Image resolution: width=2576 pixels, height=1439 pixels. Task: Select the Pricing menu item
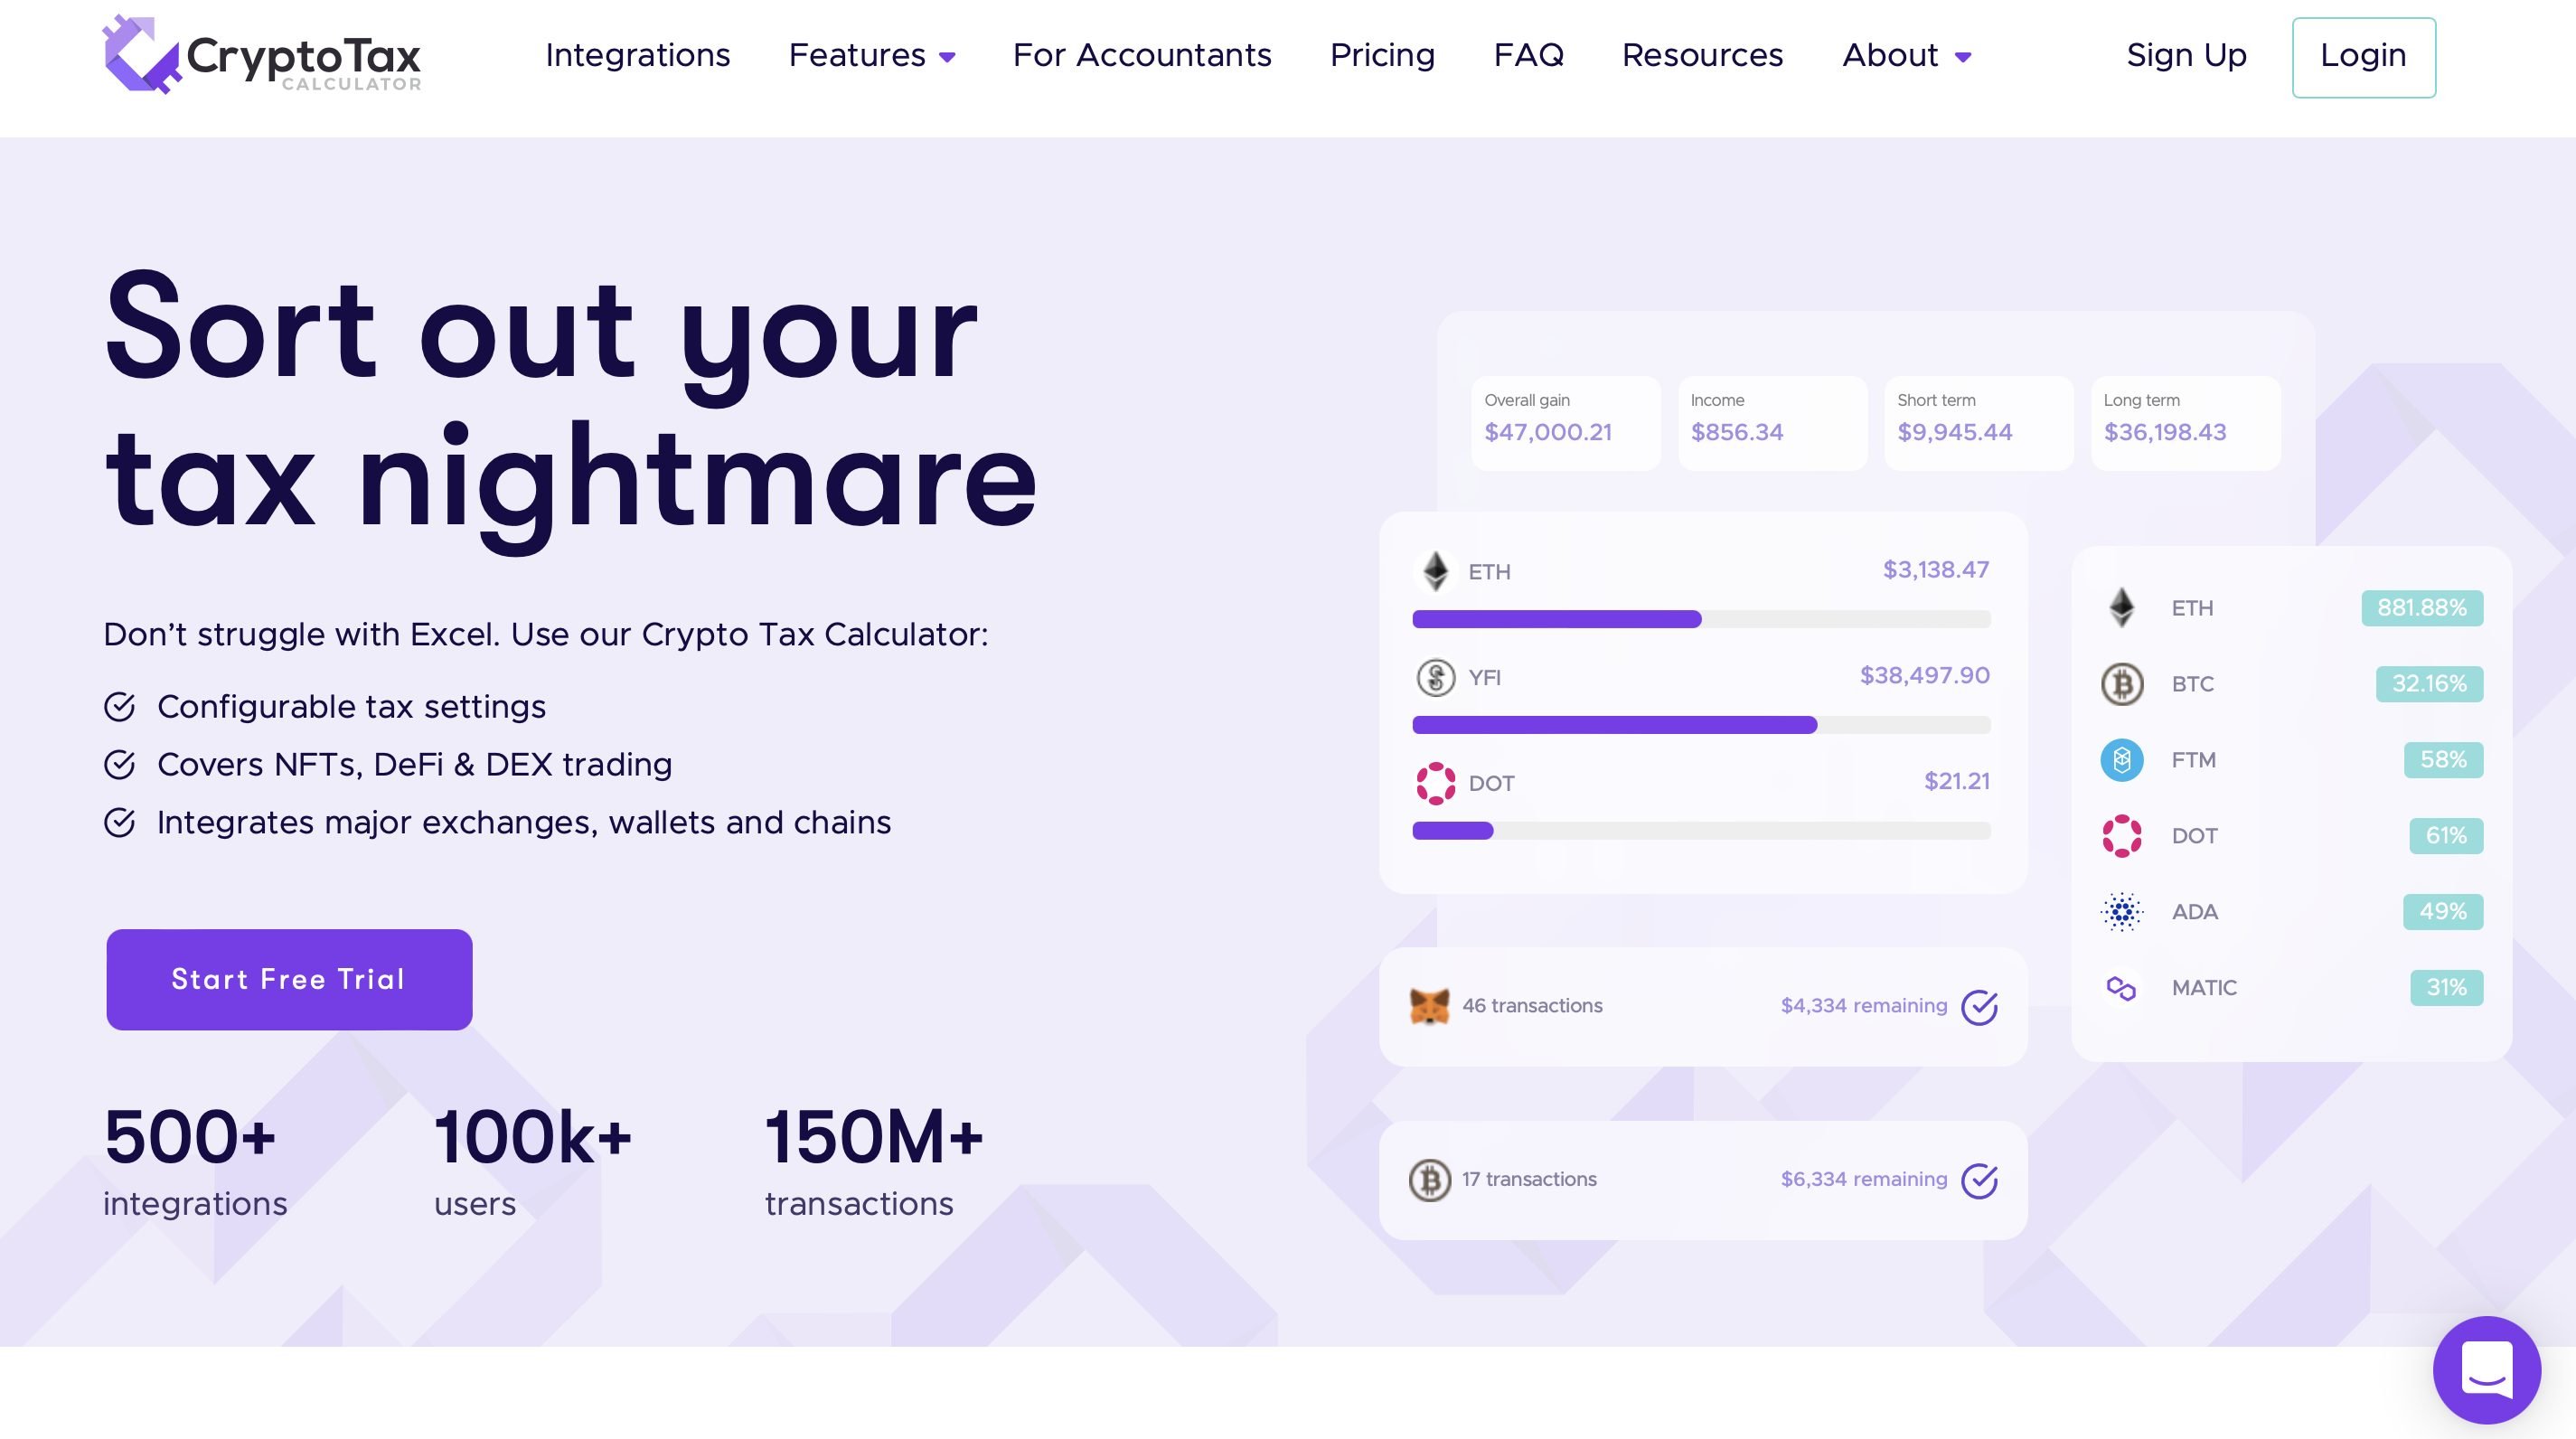tap(1382, 57)
